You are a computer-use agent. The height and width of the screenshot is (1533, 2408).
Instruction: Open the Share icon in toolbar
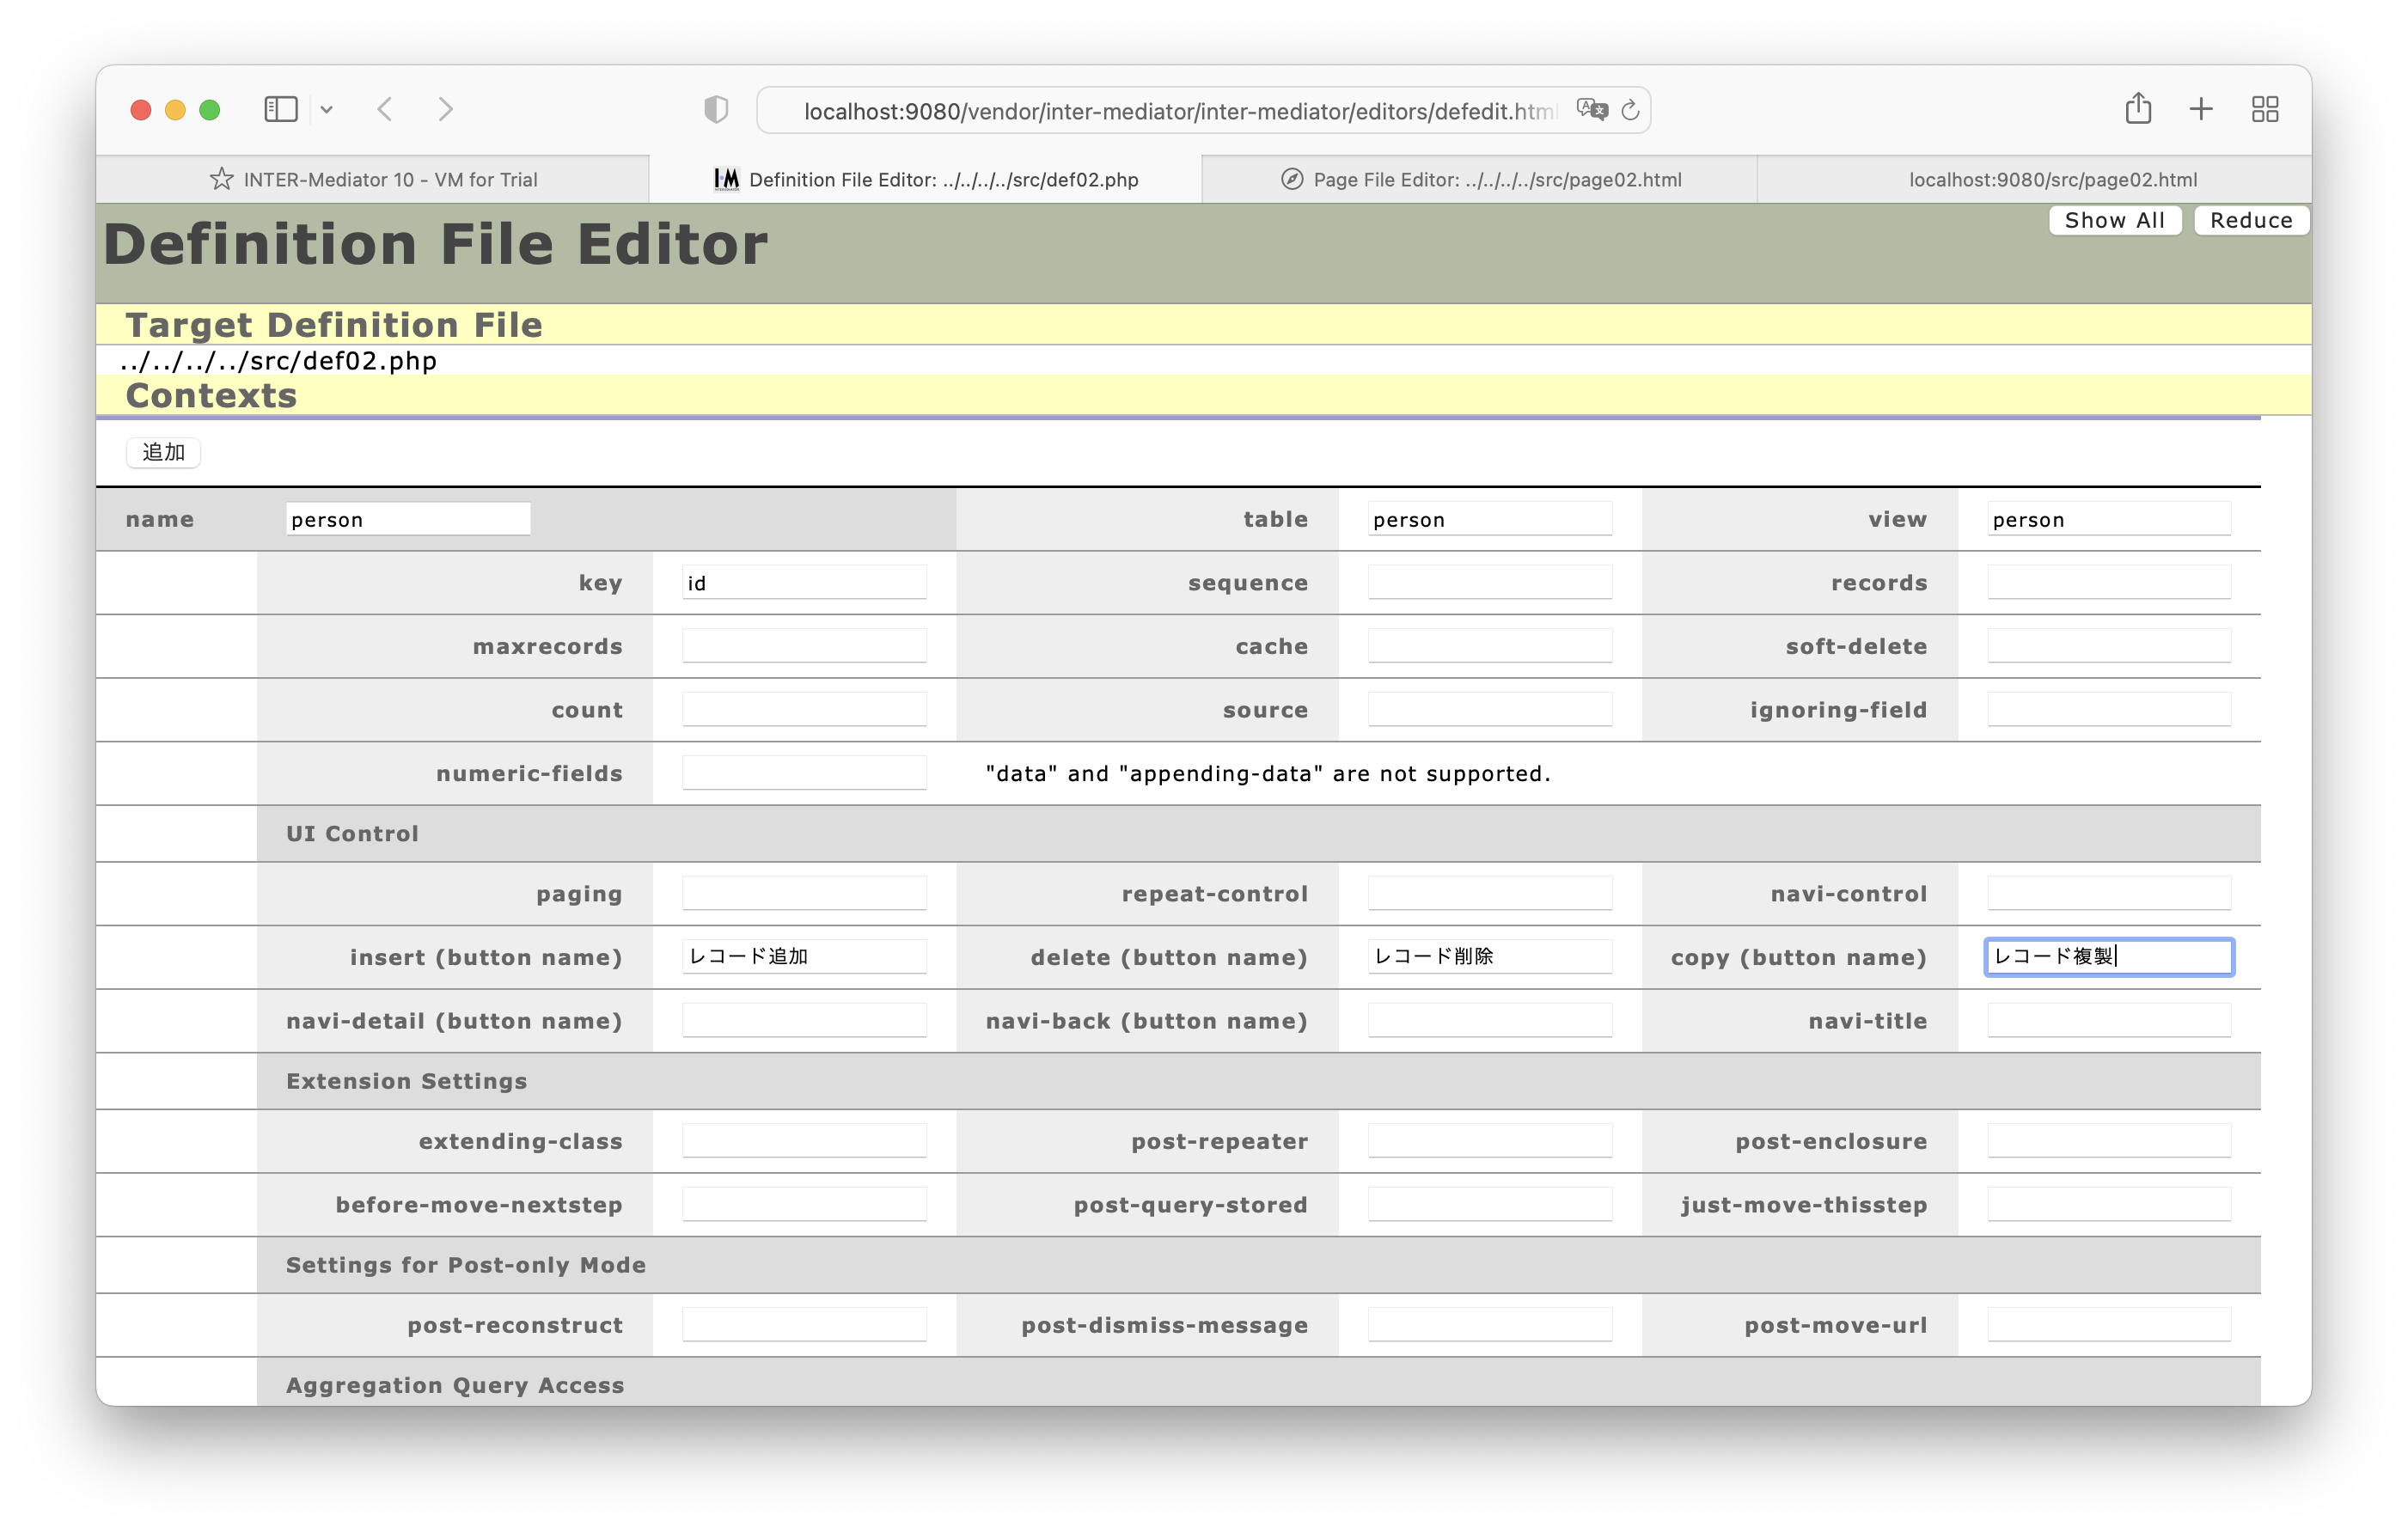point(2138,108)
